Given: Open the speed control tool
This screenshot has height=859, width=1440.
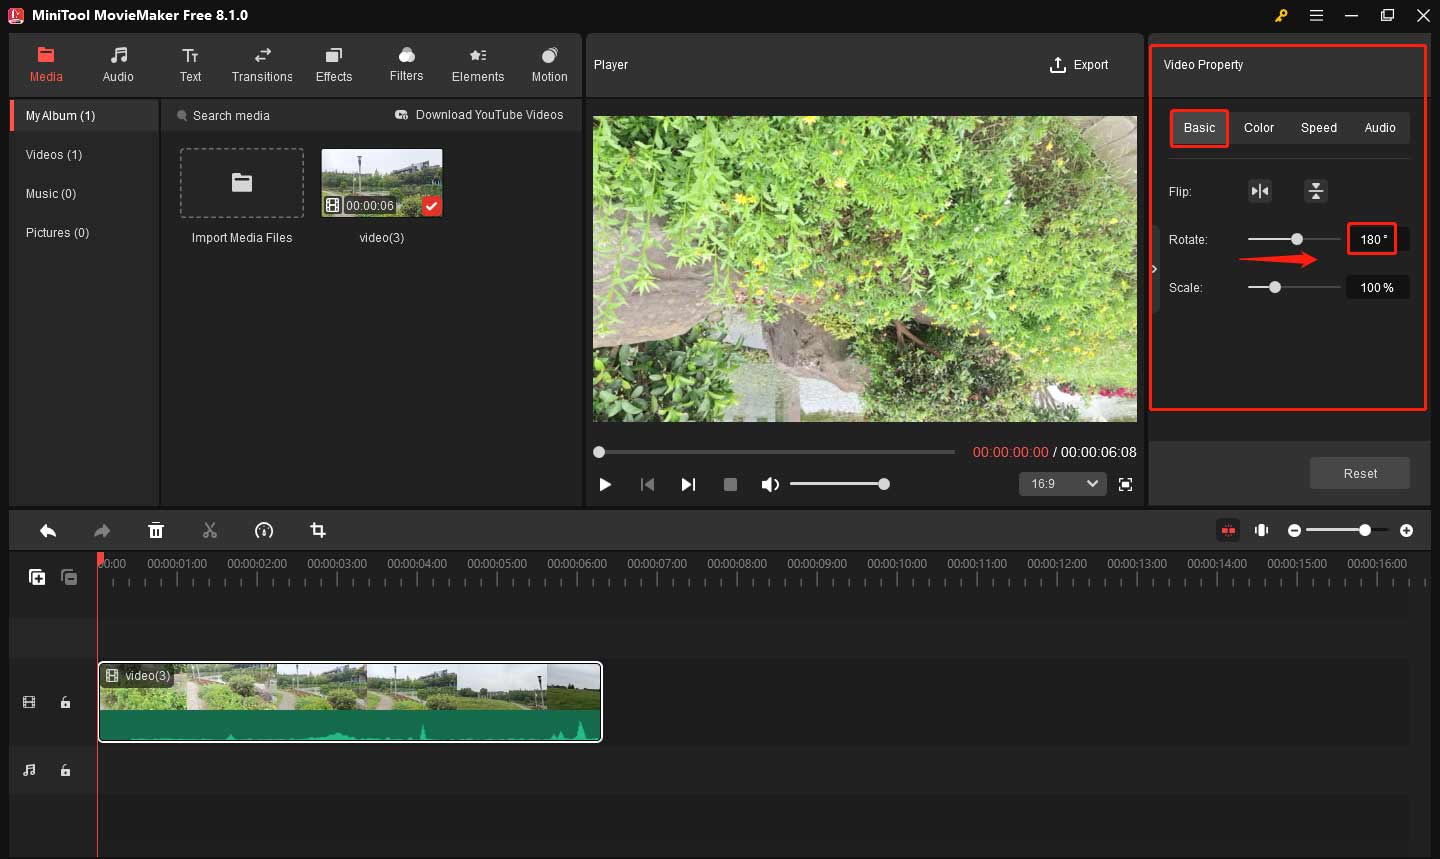Looking at the screenshot, I should [x=264, y=531].
